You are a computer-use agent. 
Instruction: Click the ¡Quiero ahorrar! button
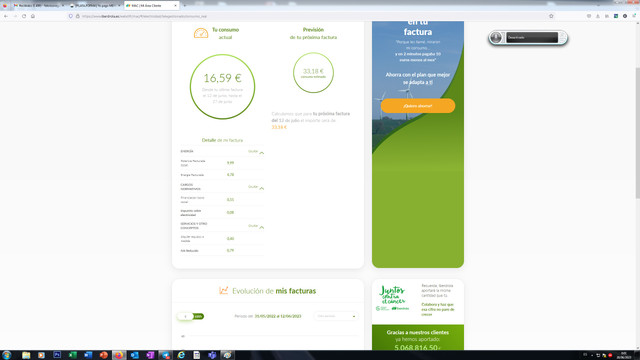418,106
